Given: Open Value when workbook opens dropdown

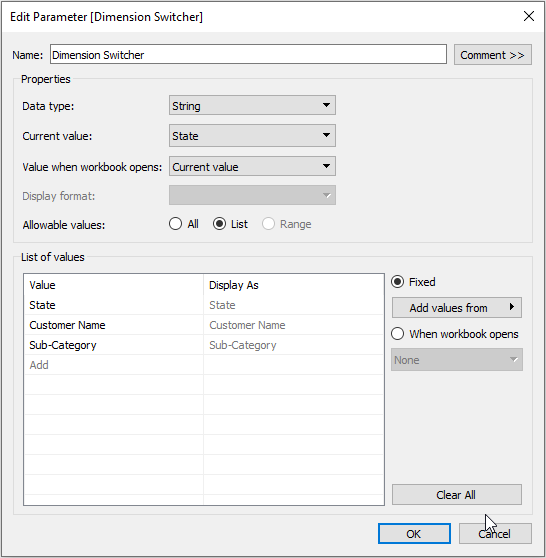Looking at the screenshot, I should [252, 167].
